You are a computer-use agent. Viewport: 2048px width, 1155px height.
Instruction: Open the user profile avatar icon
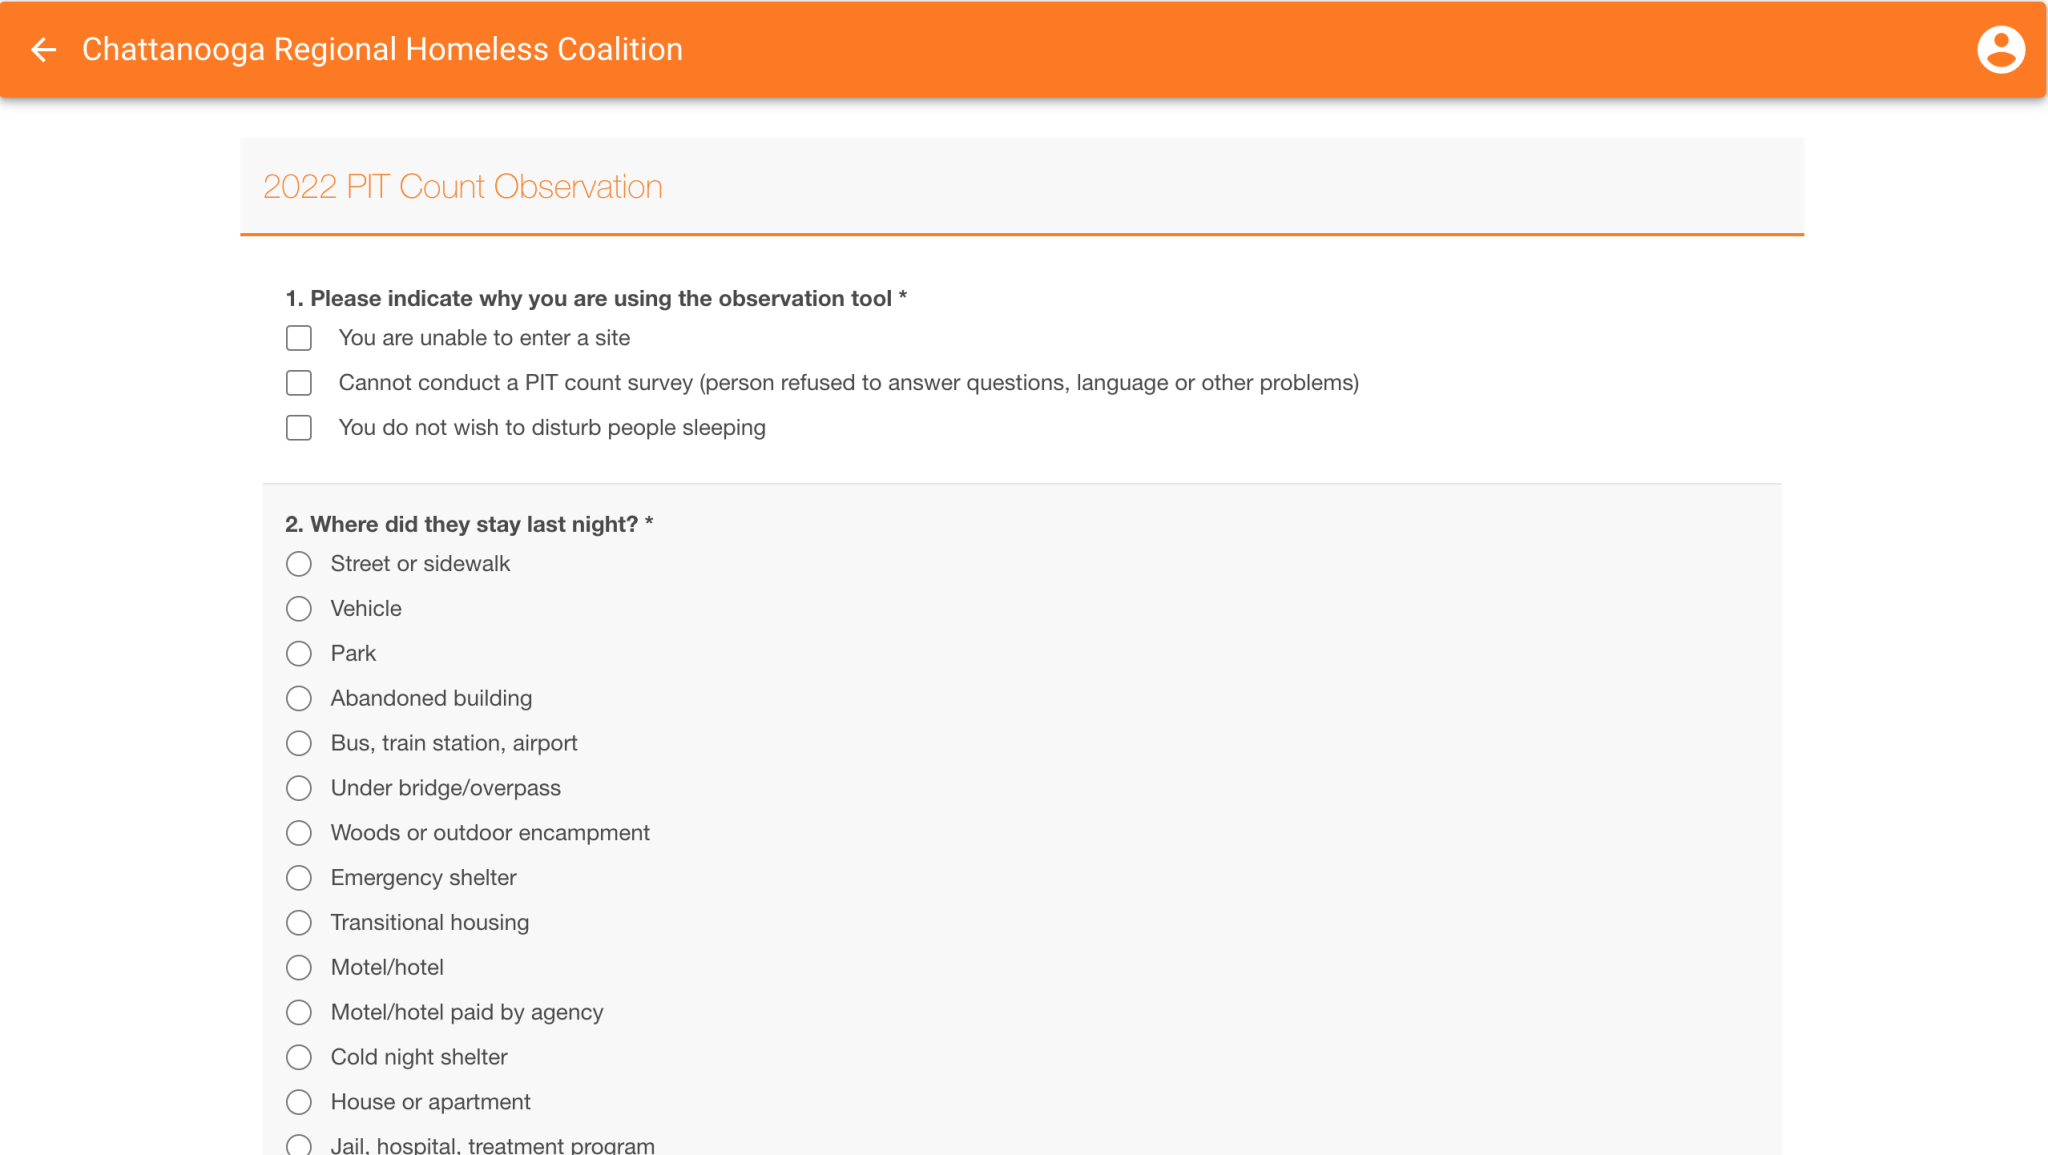click(x=2000, y=49)
